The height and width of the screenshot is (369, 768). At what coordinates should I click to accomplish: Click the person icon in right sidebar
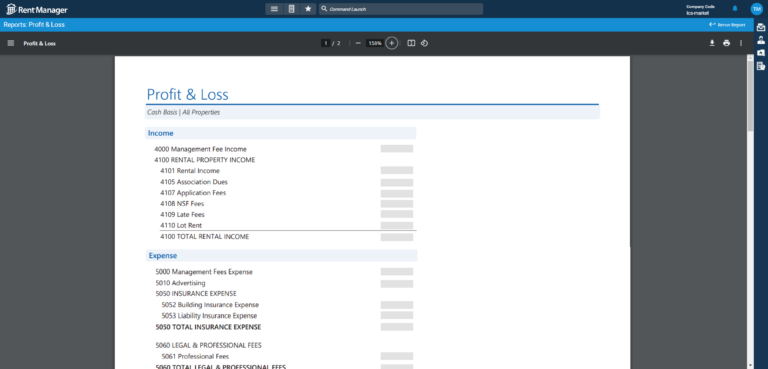[x=761, y=40]
